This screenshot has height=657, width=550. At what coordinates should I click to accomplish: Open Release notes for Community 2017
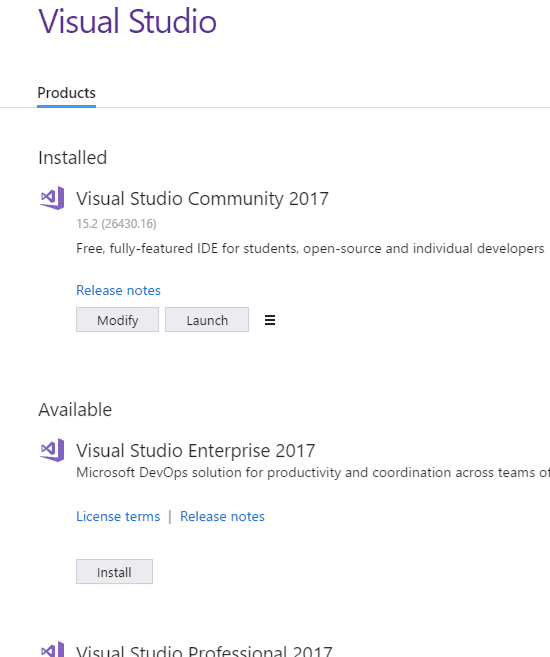[x=118, y=290]
